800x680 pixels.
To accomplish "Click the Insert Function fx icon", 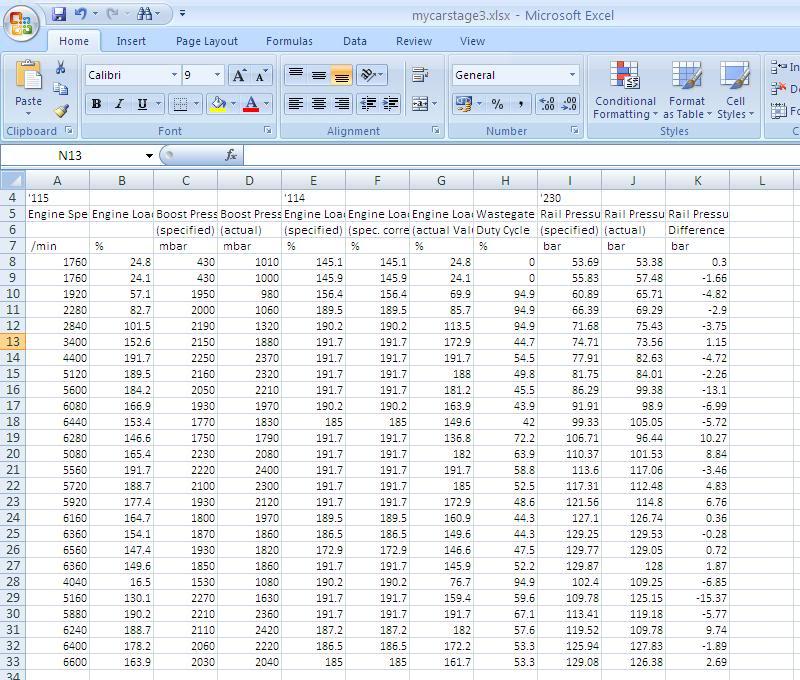I will pos(231,155).
